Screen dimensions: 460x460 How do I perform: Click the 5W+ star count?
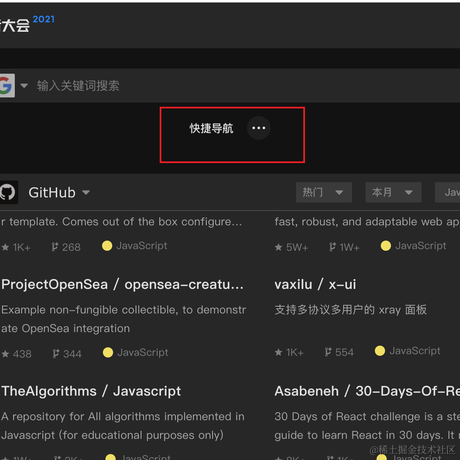pyautogui.click(x=291, y=247)
